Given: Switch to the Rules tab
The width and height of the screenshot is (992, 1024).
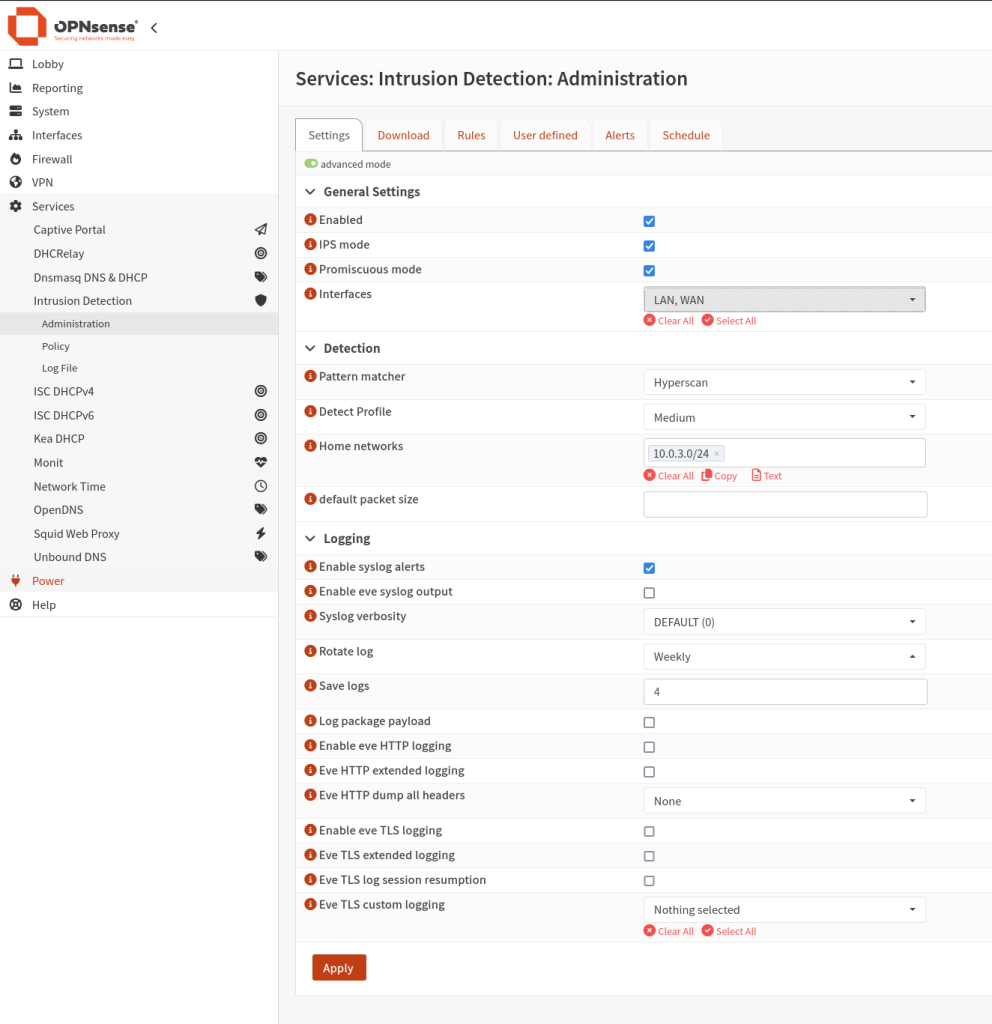Looking at the screenshot, I should pyautogui.click(x=471, y=135).
